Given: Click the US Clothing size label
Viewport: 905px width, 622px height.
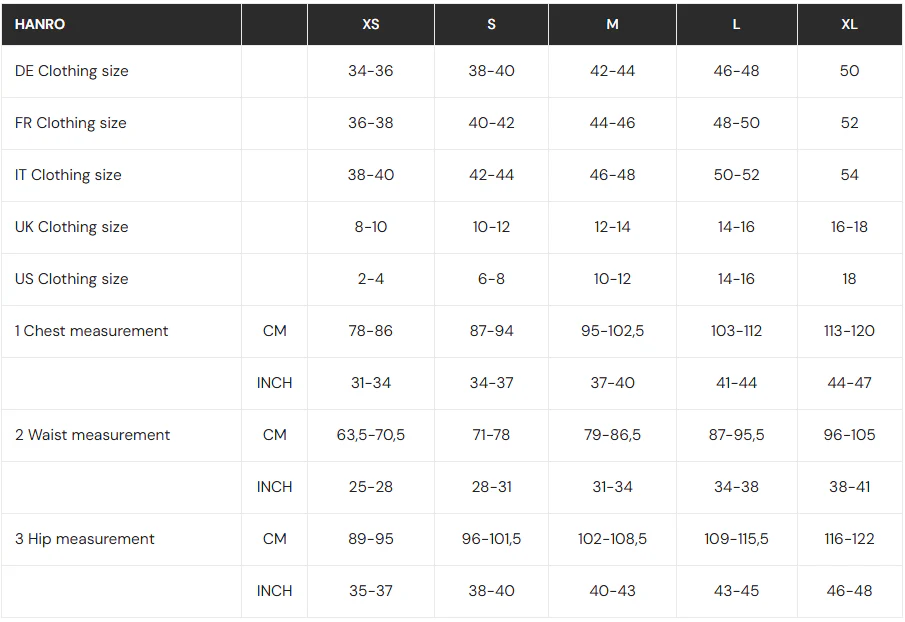Looking at the screenshot, I should tap(71, 279).
